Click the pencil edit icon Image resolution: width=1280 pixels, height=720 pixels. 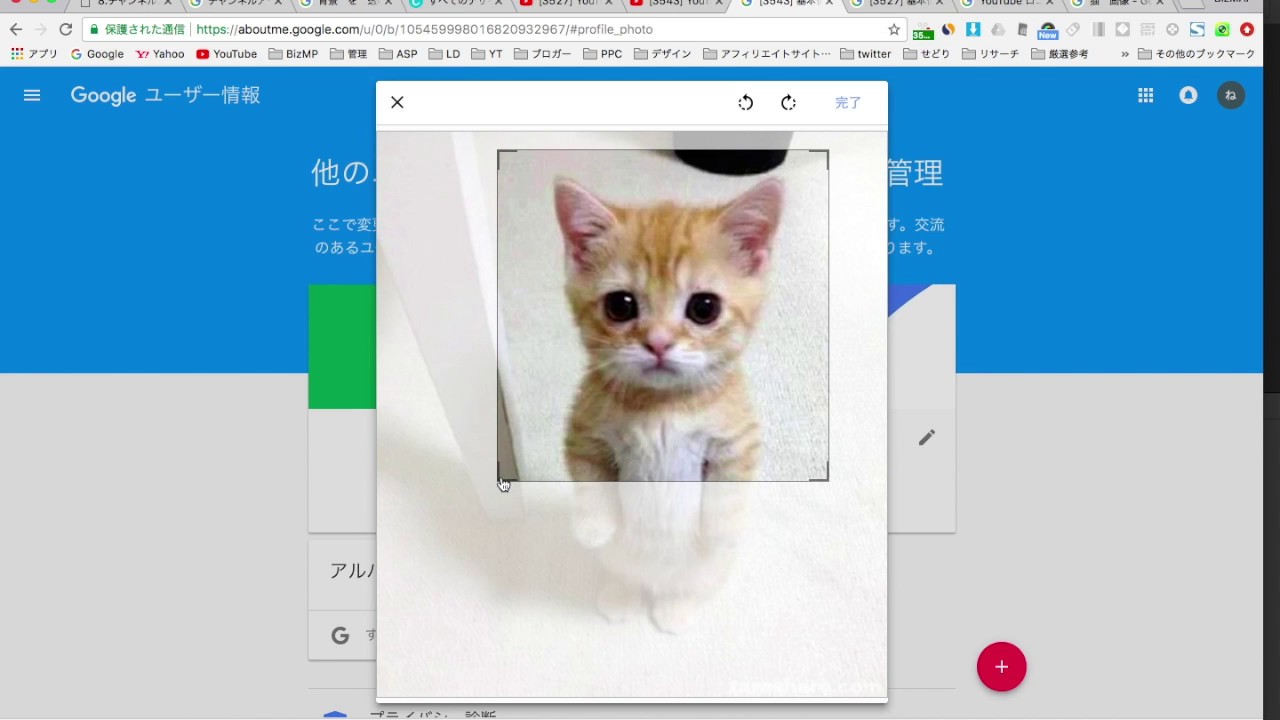(927, 437)
